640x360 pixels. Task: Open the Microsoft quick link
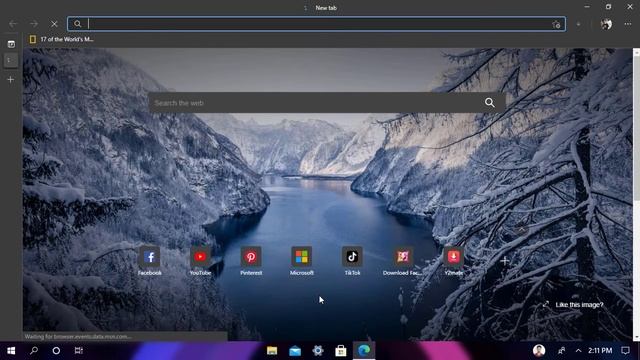[302, 261]
